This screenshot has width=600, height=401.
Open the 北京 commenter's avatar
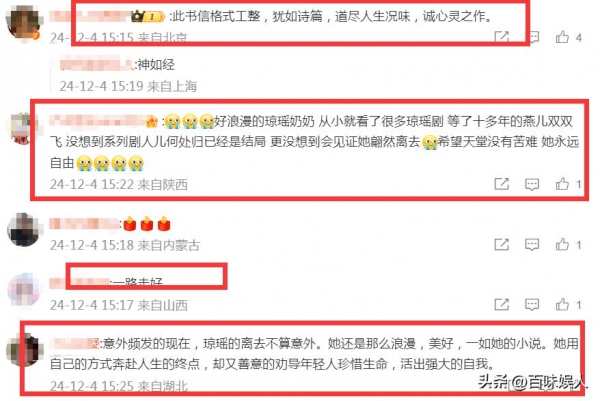(x=24, y=23)
